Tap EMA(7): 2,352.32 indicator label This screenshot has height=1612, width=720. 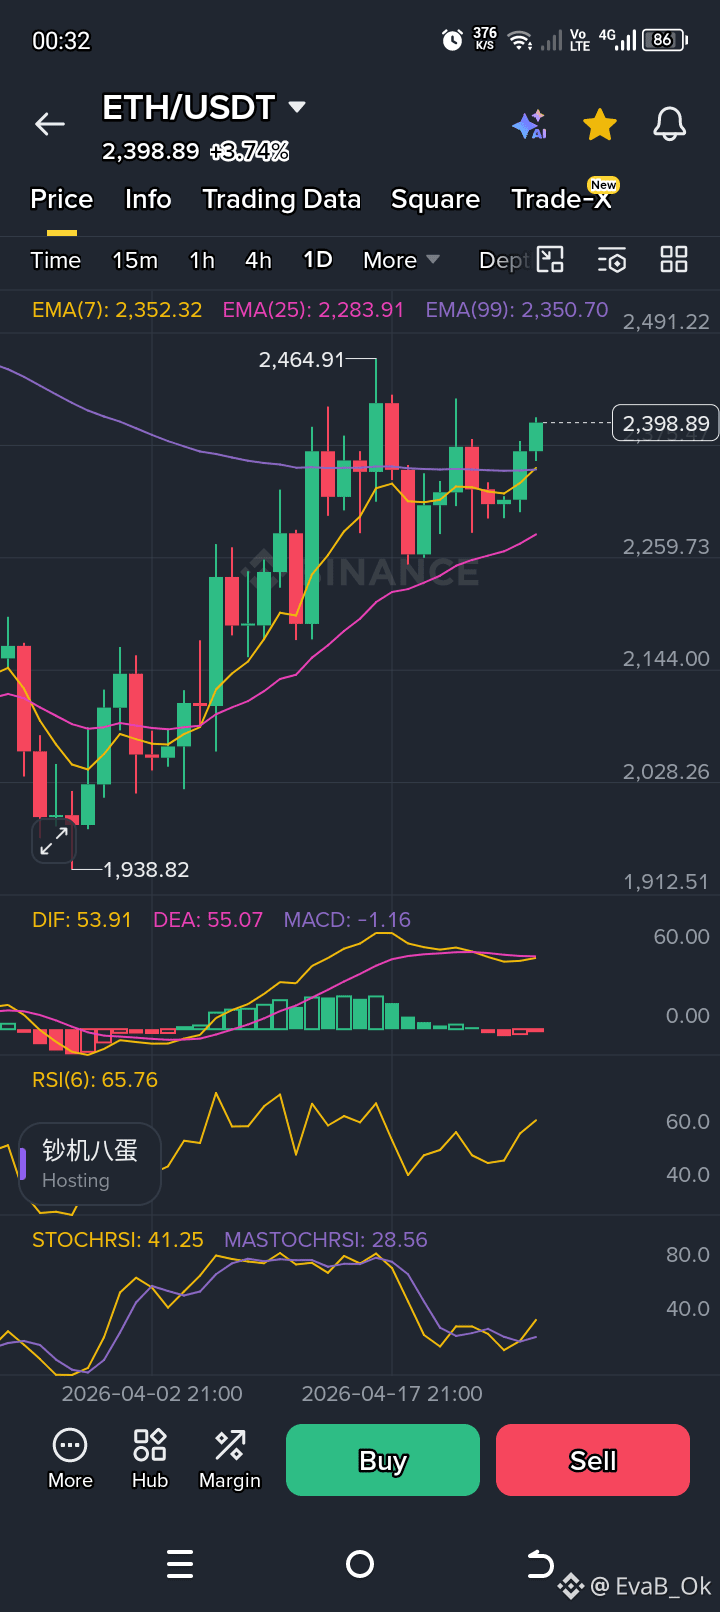point(117,310)
